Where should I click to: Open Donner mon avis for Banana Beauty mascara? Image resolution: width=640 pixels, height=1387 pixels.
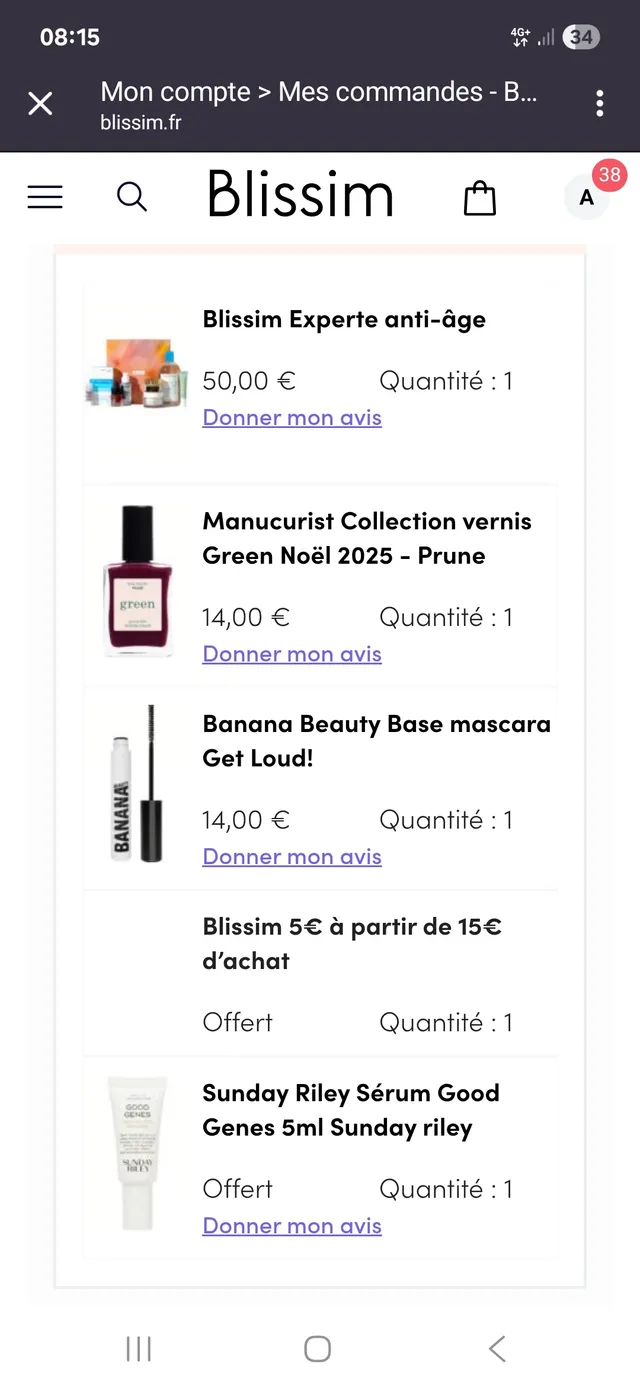[292, 856]
